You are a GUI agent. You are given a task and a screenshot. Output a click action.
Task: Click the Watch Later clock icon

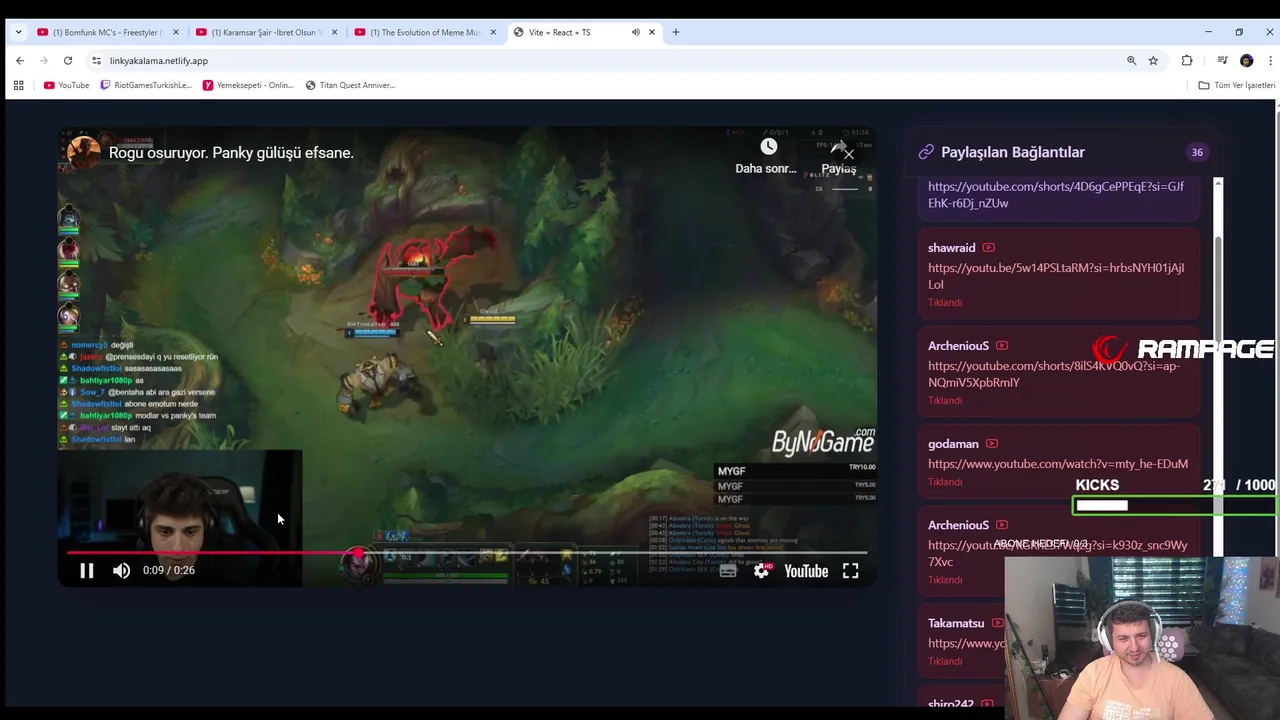(x=768, y=148)
